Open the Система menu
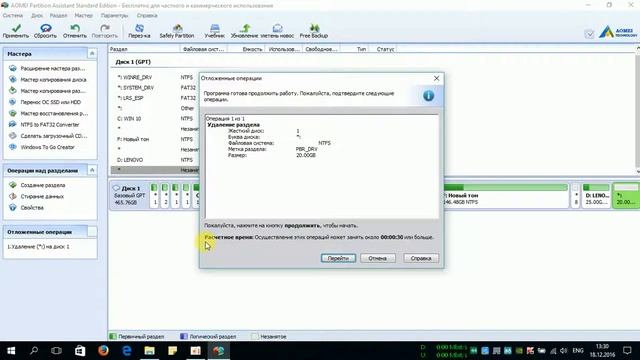640x360 pixels. pyautogui.click(x=13, y=16)
